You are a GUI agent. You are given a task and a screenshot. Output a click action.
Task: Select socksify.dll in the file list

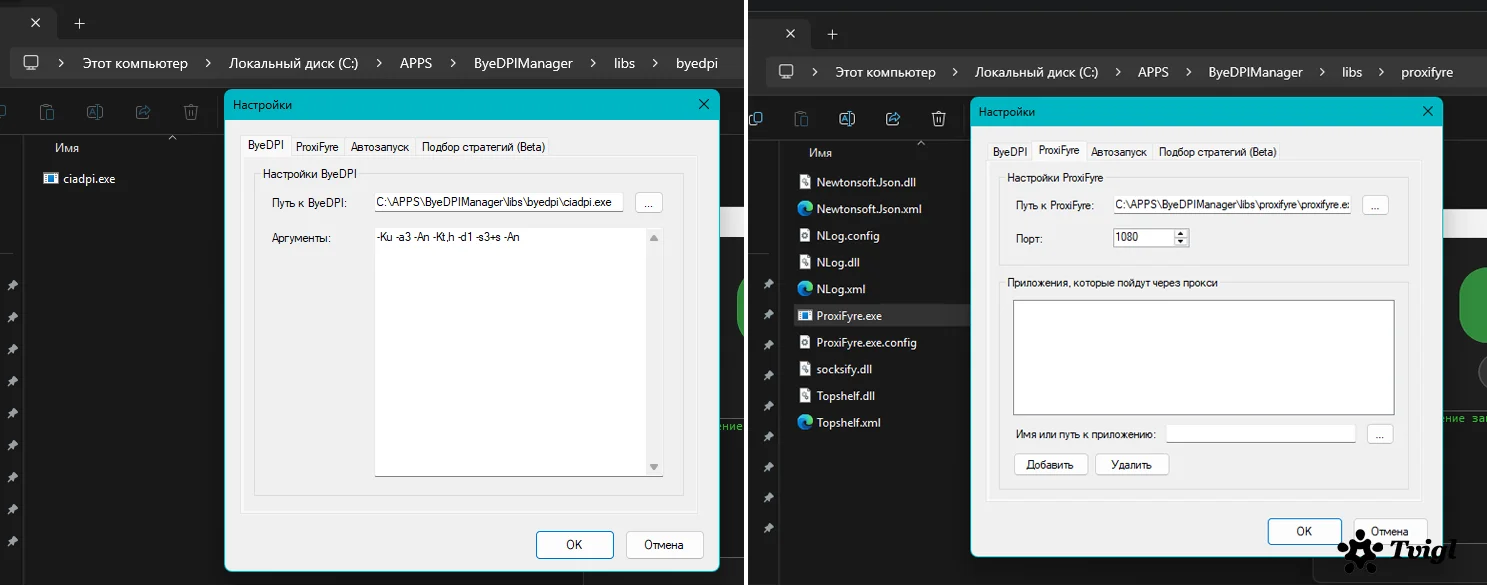tap(844, 369)
